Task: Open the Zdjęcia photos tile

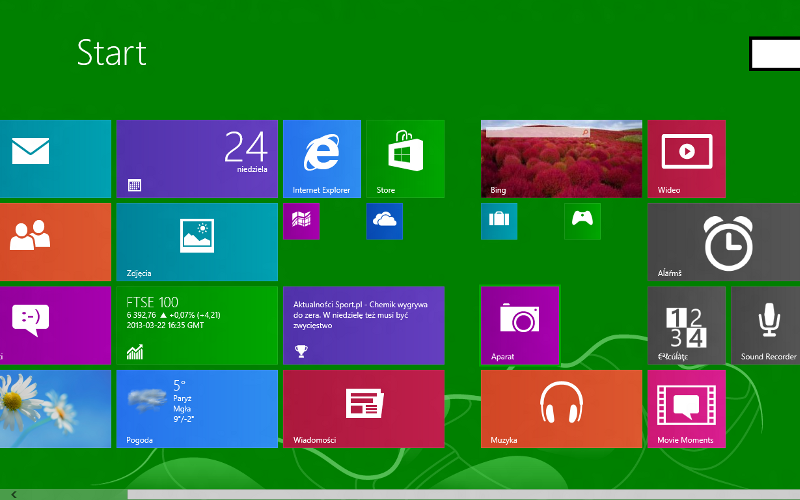Action: click(197, 242)
